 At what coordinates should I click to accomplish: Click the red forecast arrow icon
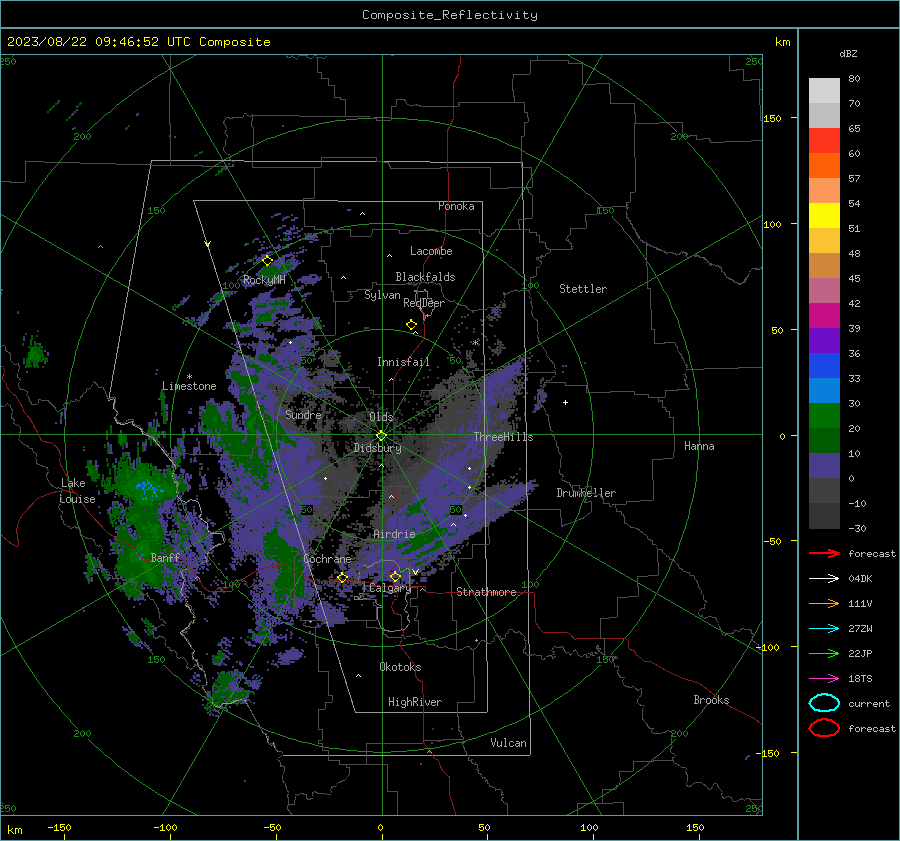click(x=824, y=553)
